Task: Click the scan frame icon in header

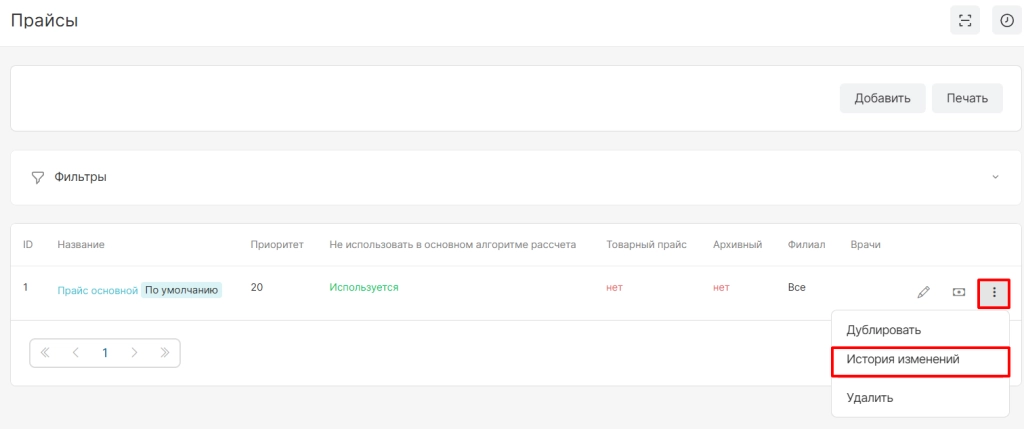Action: click(x=964, y=20)
